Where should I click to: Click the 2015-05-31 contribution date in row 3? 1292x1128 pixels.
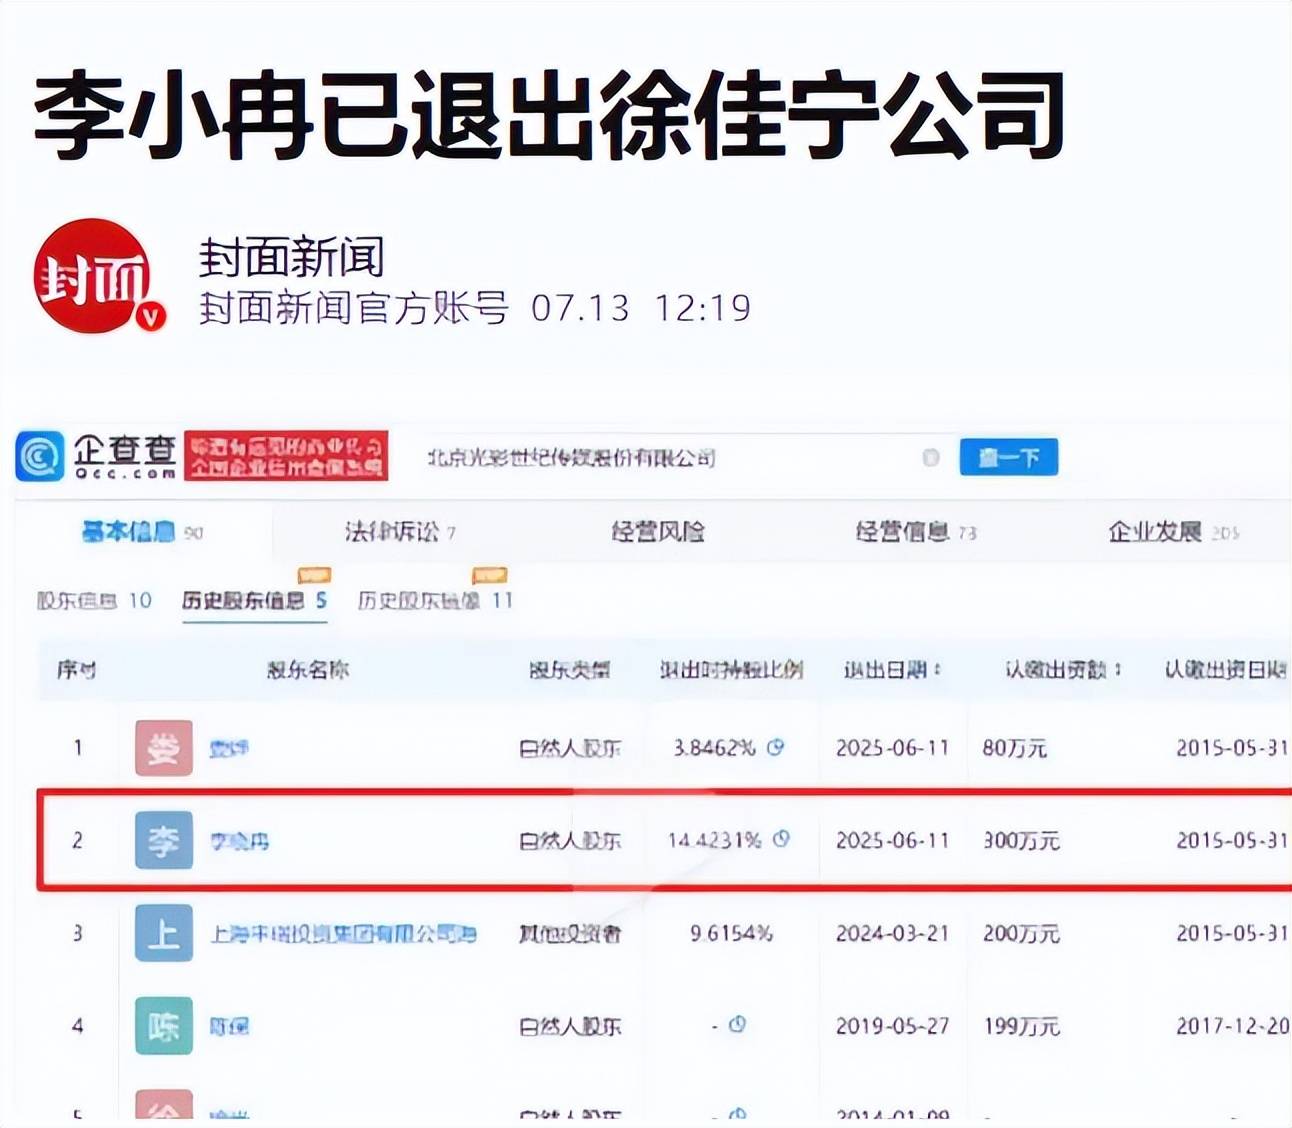pyautogui.click(x=1232, y=933)
